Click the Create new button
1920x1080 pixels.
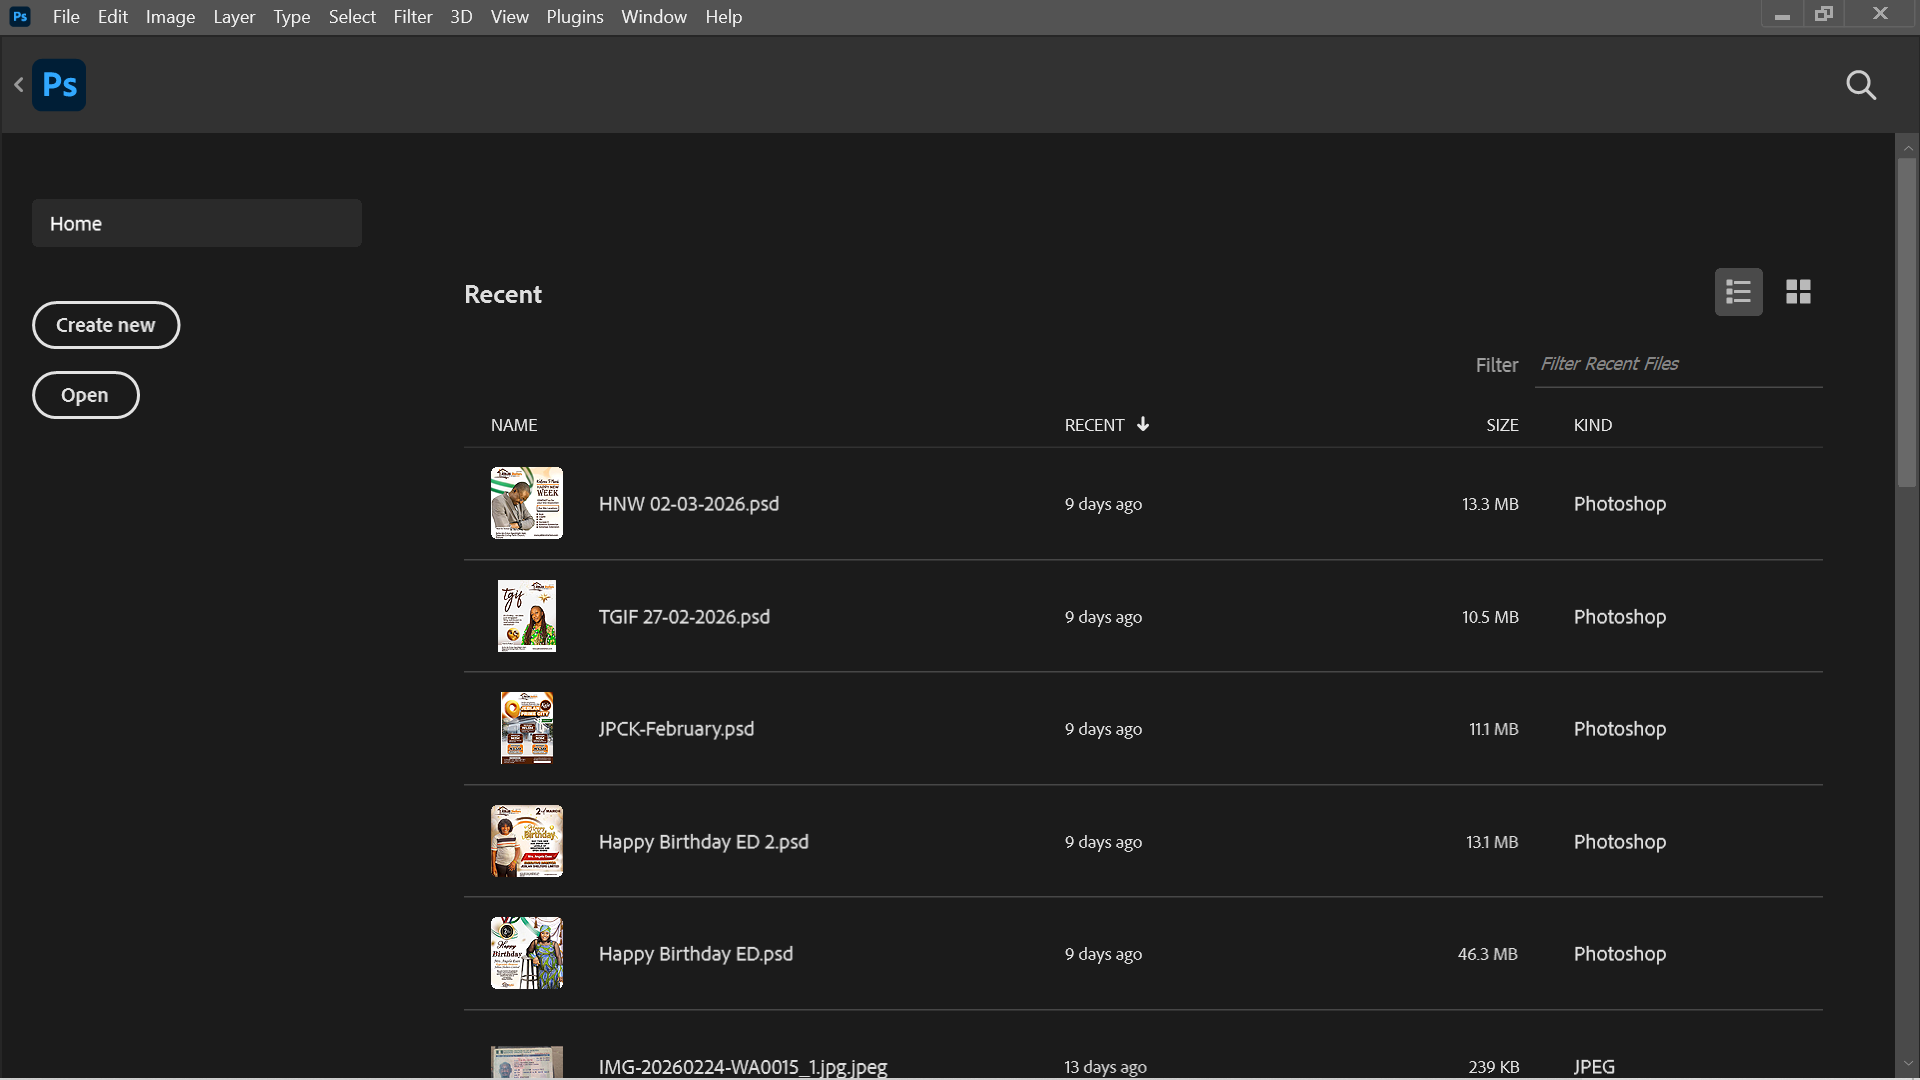(x=106, y=325)
